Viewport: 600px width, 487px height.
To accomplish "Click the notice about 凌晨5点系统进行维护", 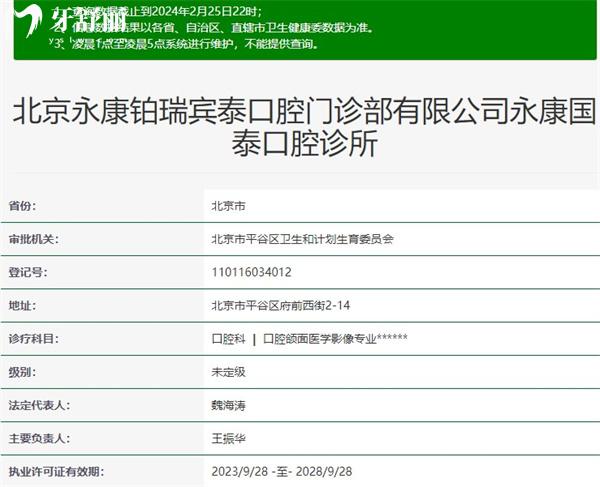I will (x=185, y=44).
